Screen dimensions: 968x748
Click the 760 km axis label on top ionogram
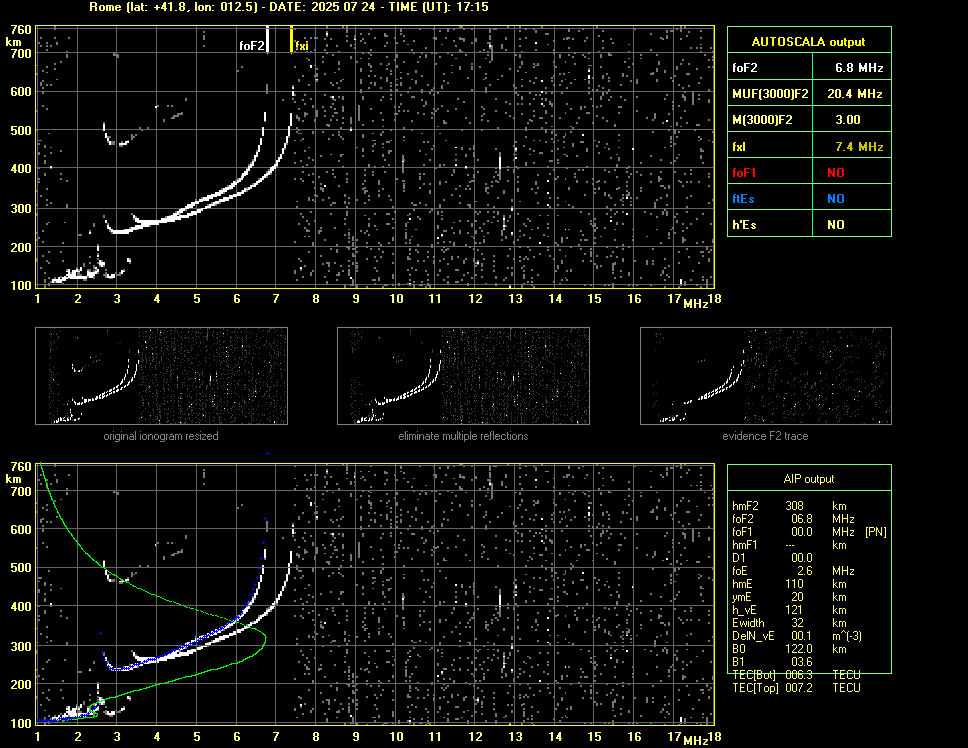coord(20,29)
